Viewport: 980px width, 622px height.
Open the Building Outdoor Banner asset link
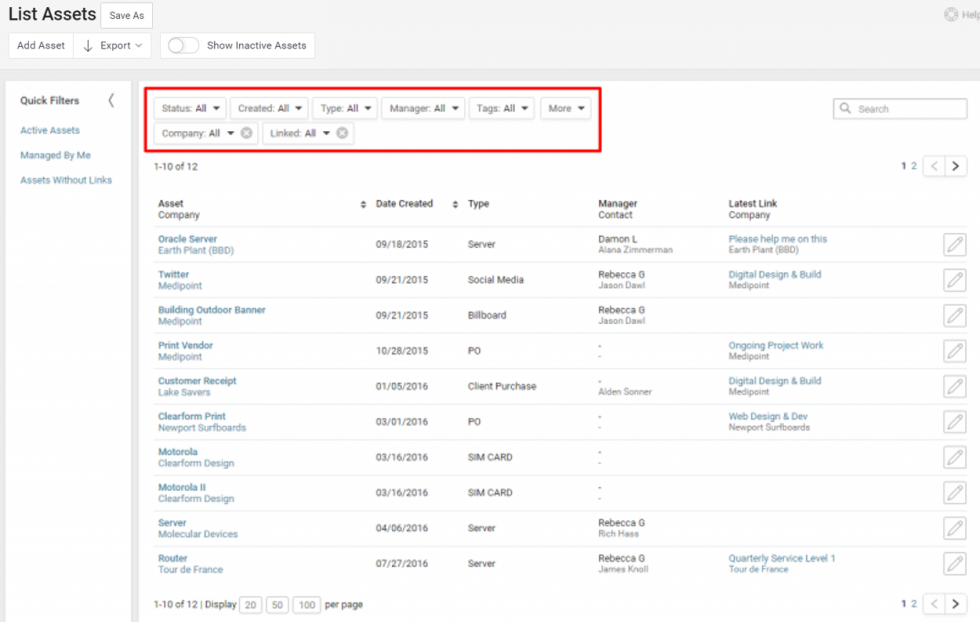[212, 310]
